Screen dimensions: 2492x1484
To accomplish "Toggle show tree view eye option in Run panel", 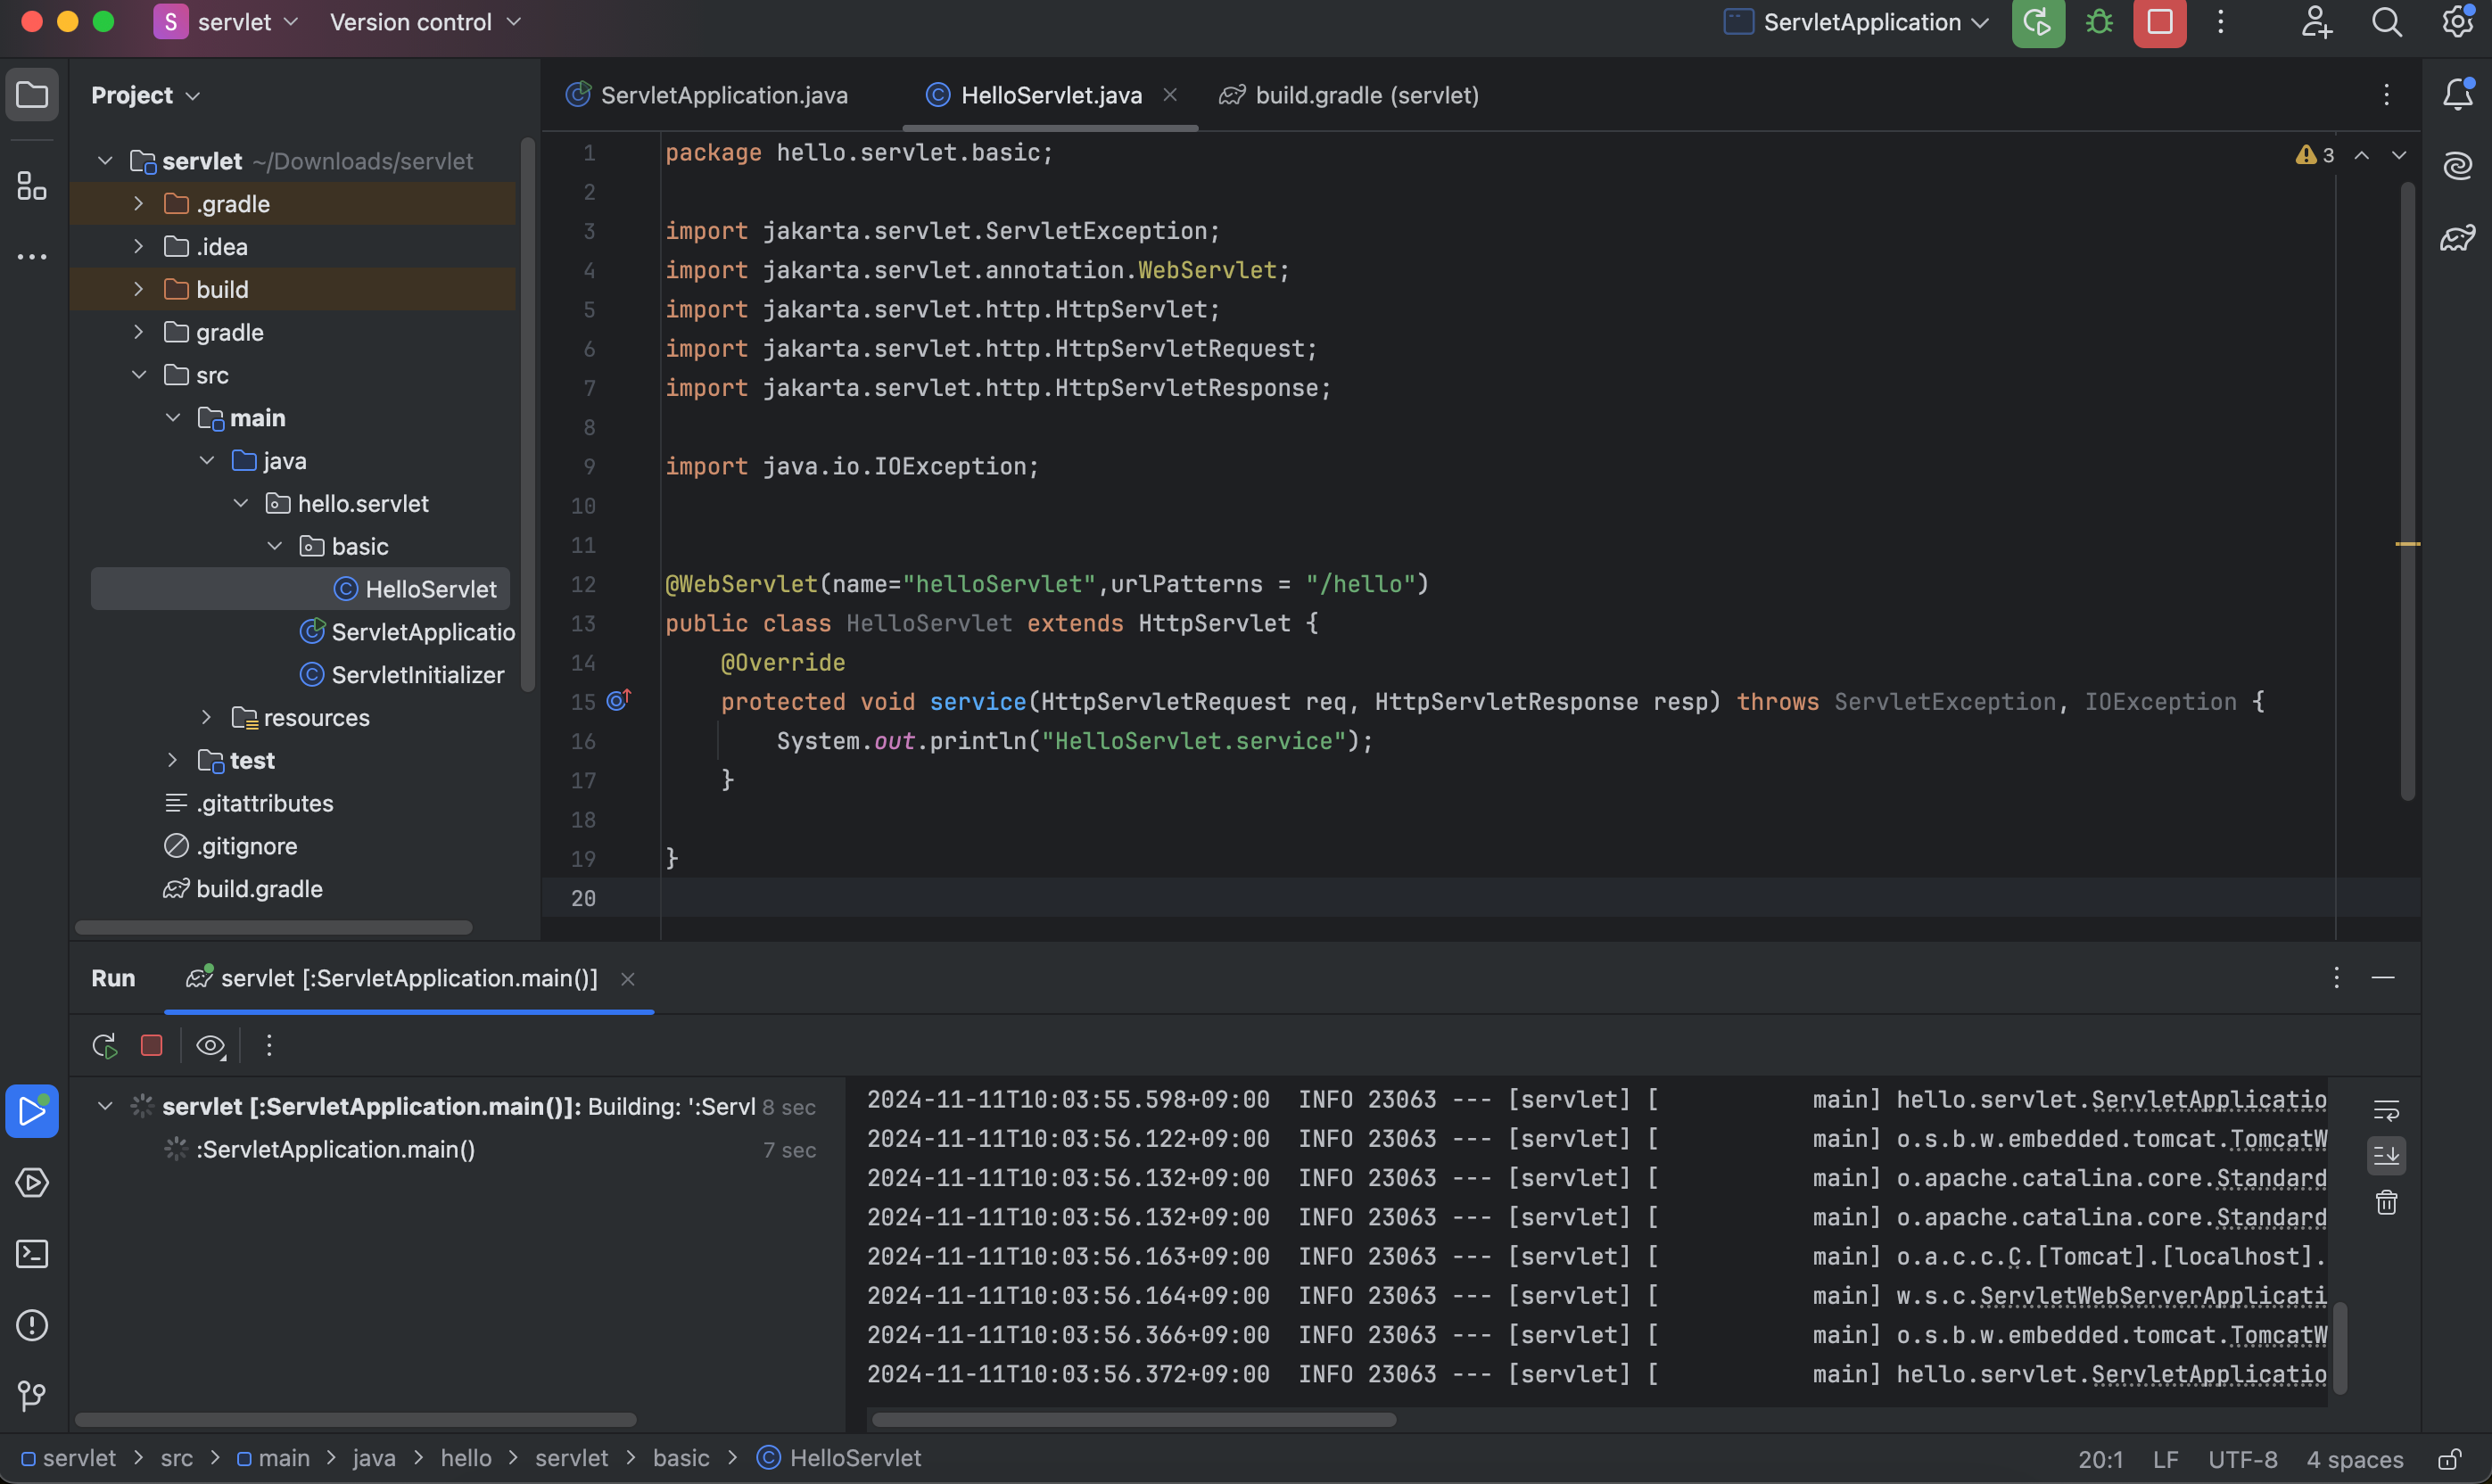I will point(211,1046).
